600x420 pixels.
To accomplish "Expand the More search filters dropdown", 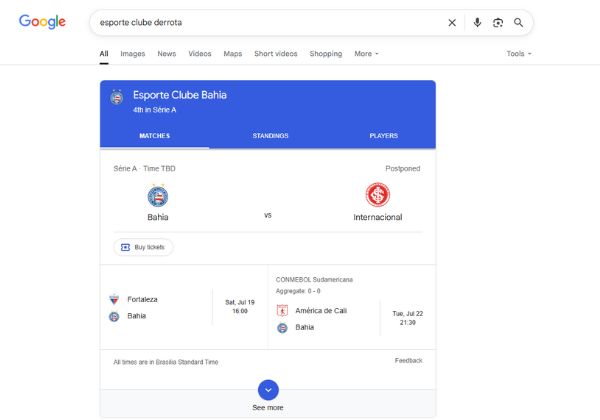I will point(366,54).
